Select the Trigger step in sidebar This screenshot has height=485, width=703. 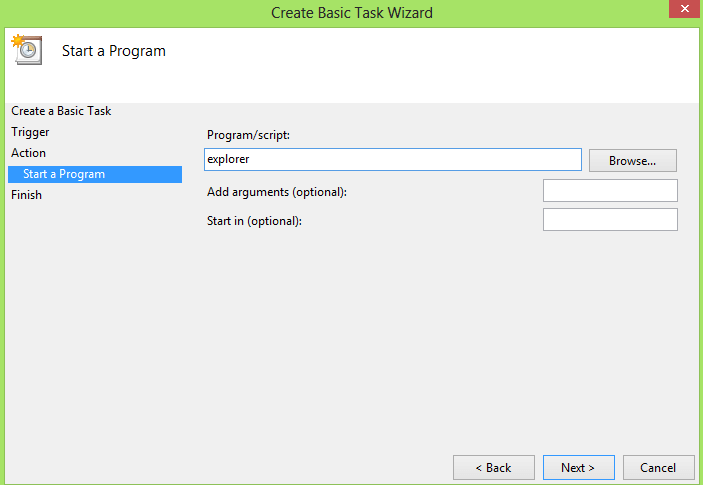pyautogui.click(x=30, y=132)
